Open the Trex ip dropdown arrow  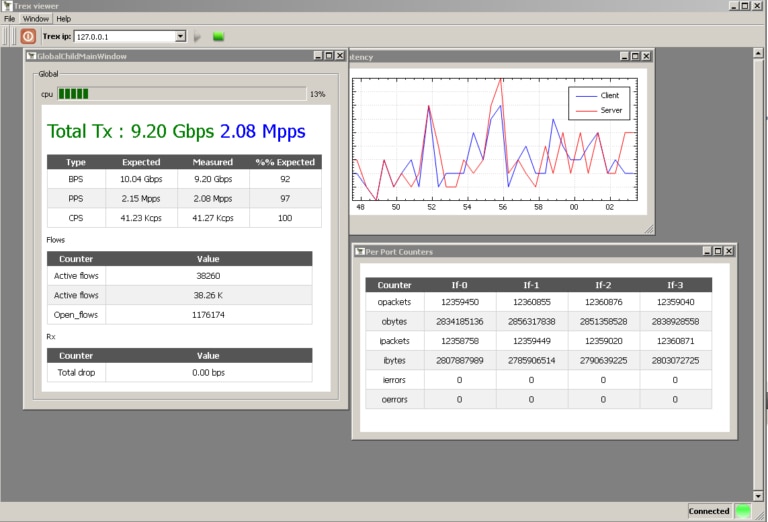point(180,36)
